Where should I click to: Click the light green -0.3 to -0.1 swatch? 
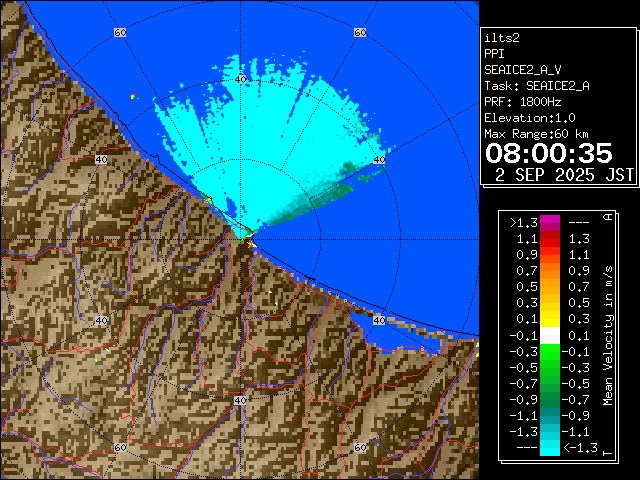(549, 351)
